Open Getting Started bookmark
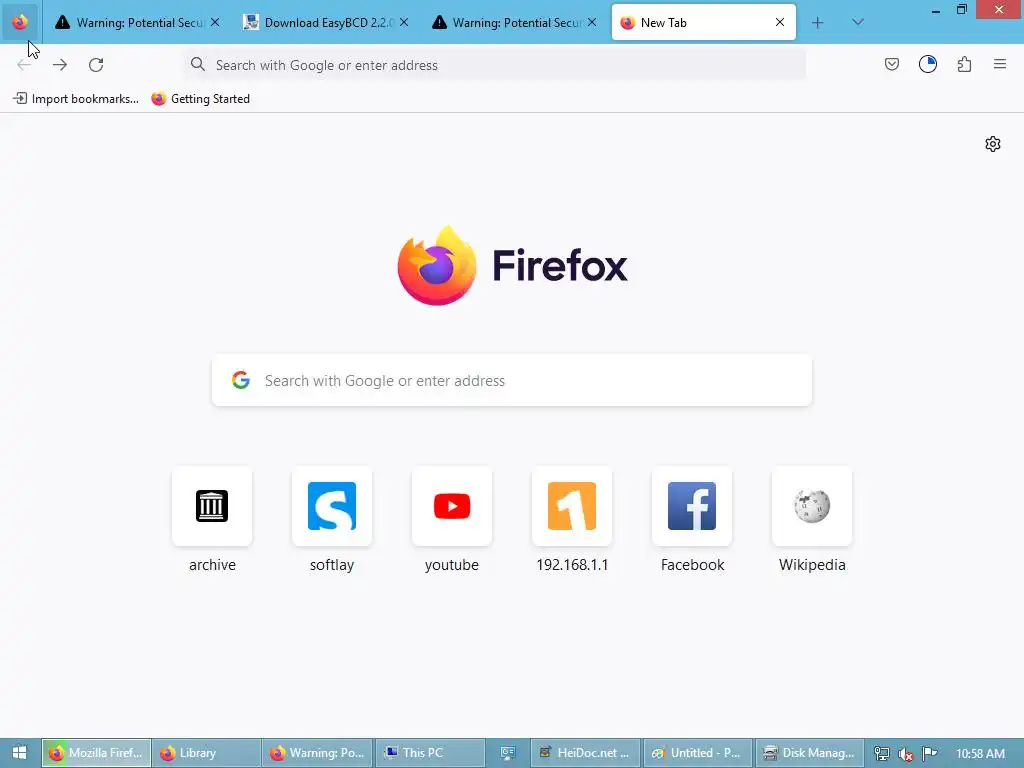The image size is (1024, 768). pyautogui.click(x=200, y=99)
